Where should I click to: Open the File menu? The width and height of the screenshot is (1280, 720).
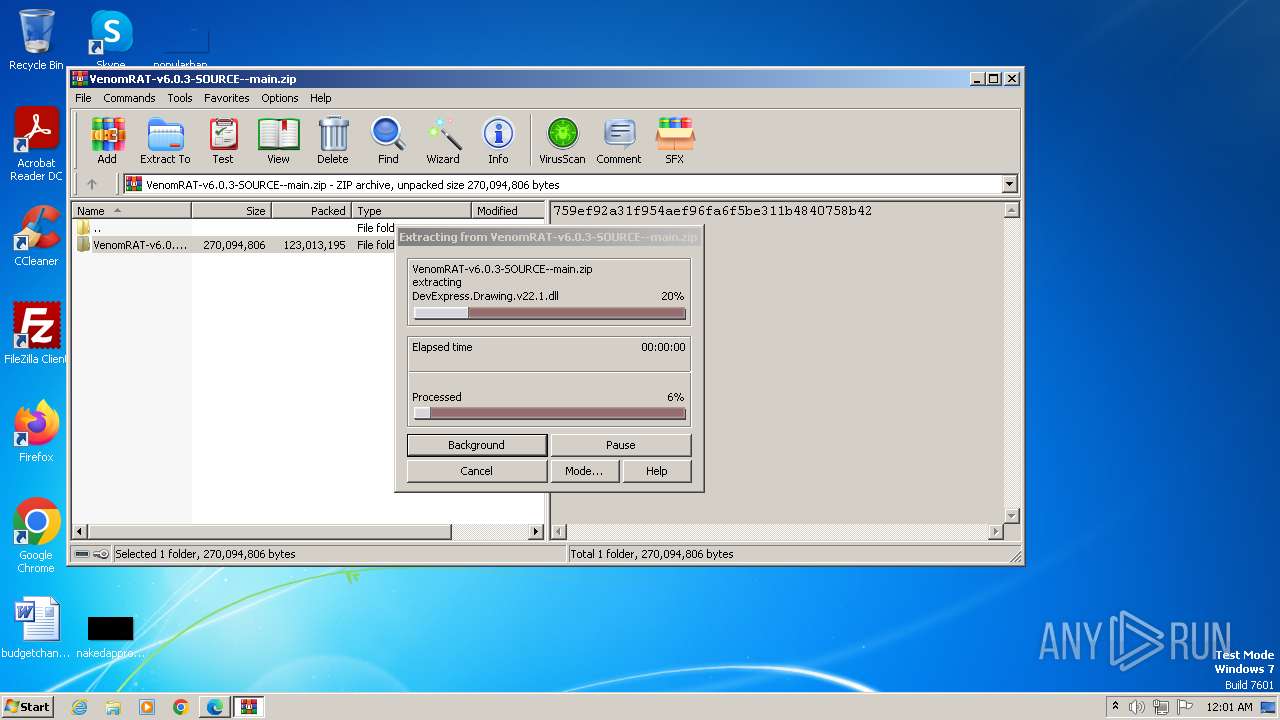click(83, 98)
